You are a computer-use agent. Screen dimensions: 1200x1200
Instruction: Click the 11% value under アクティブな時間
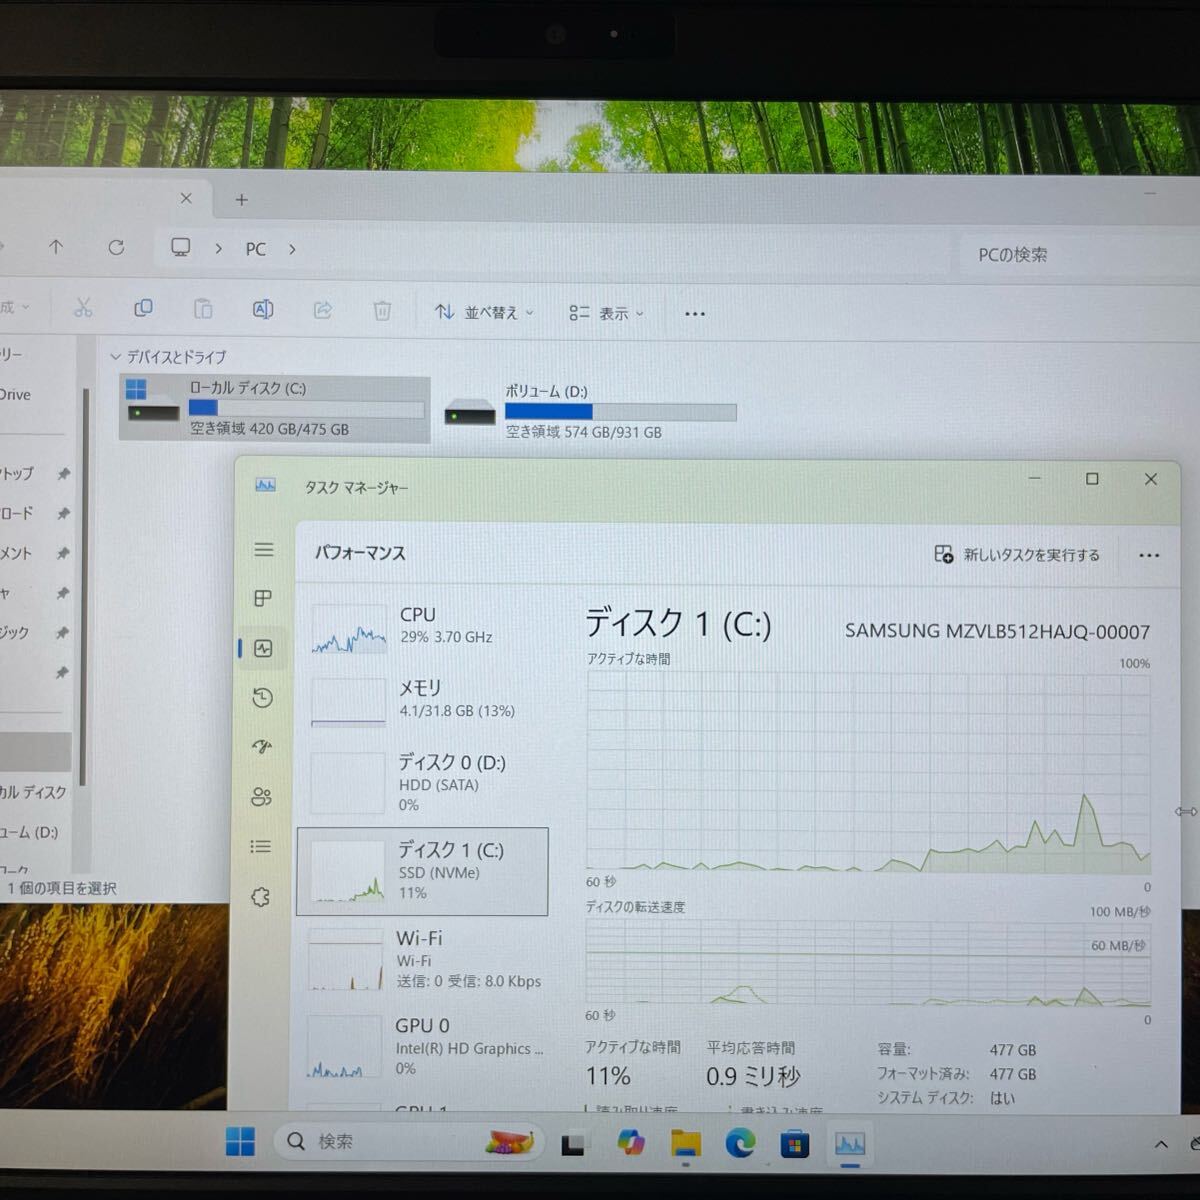[608, 1077]
